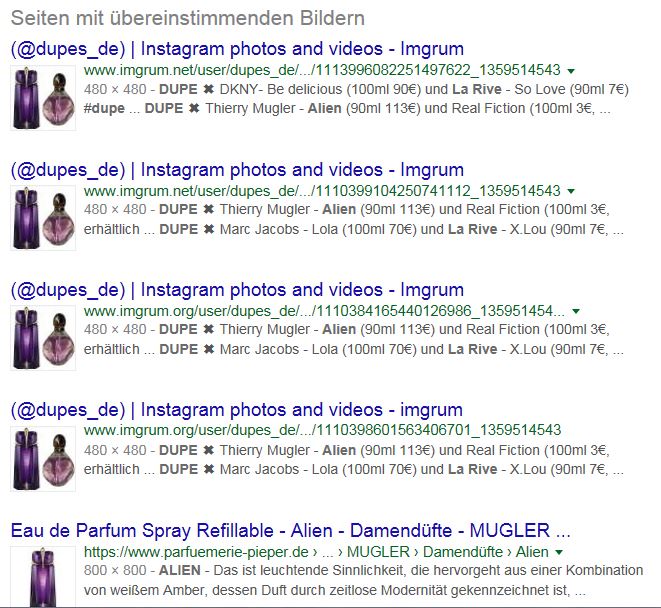
Task: Open third @dupes_de Imgrum result title
Action: [x=237, y=291]
